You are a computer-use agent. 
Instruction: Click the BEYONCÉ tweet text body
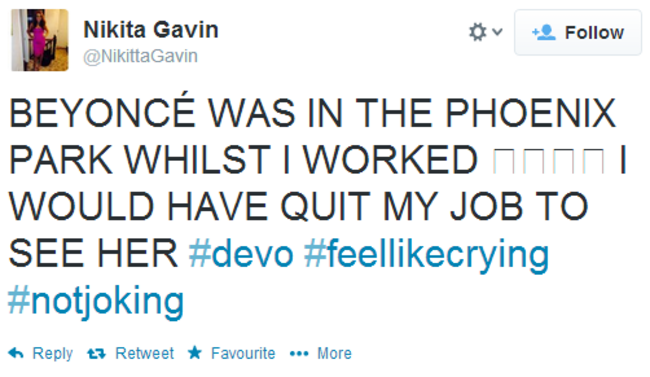pos(317,182)
